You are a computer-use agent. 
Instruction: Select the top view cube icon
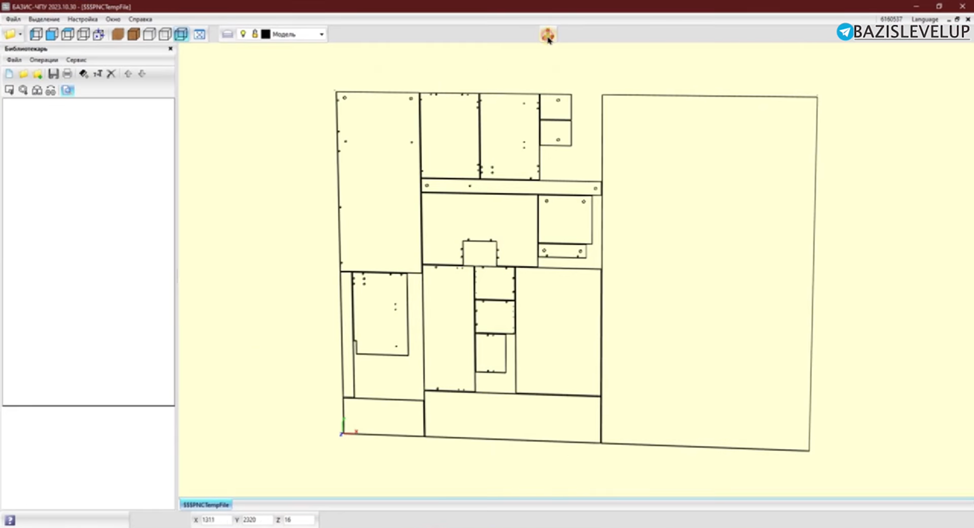[68, 34]
